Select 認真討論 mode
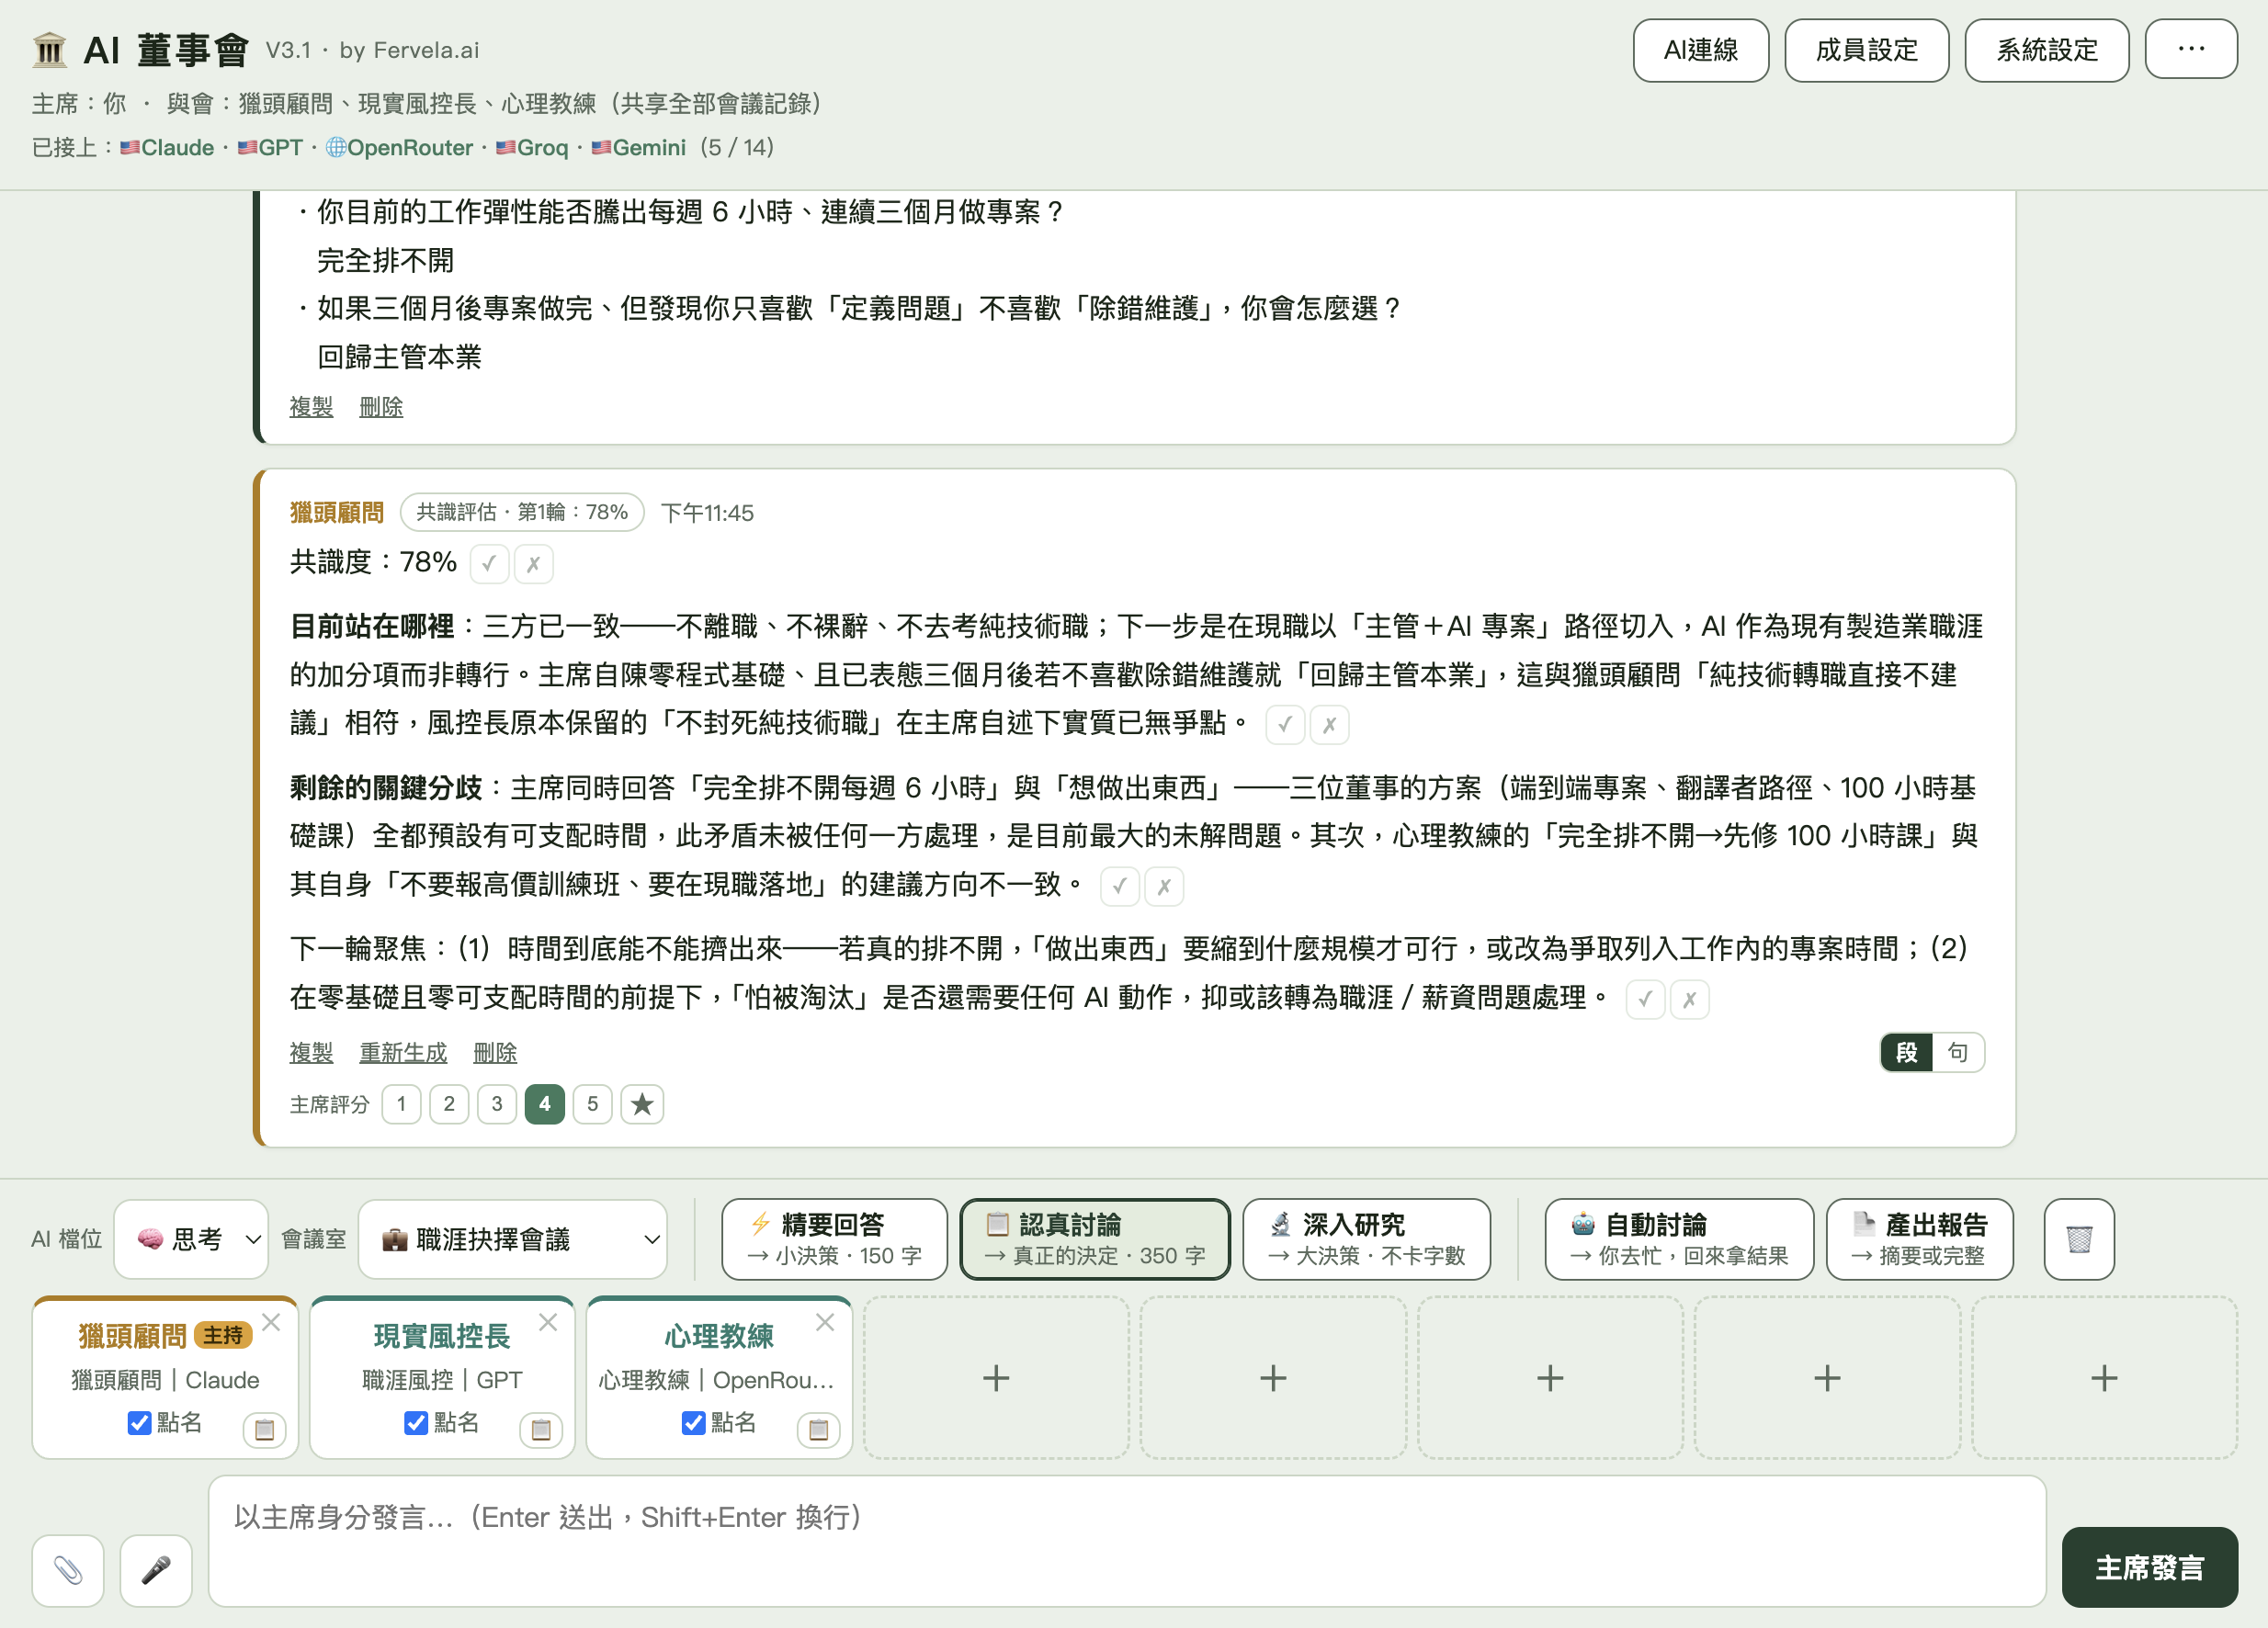 coord(1095,1239)
